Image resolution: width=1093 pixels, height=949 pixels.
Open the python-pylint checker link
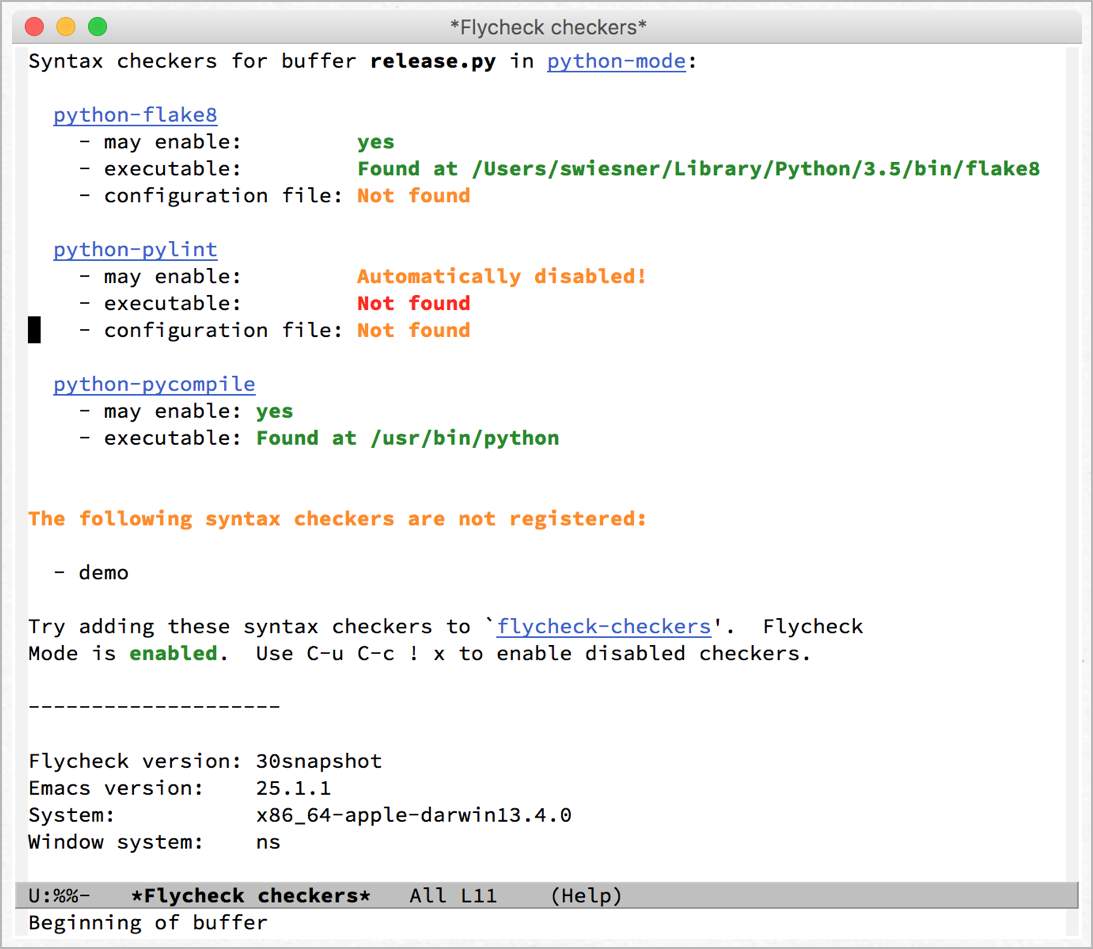click(x=135, y=249)
